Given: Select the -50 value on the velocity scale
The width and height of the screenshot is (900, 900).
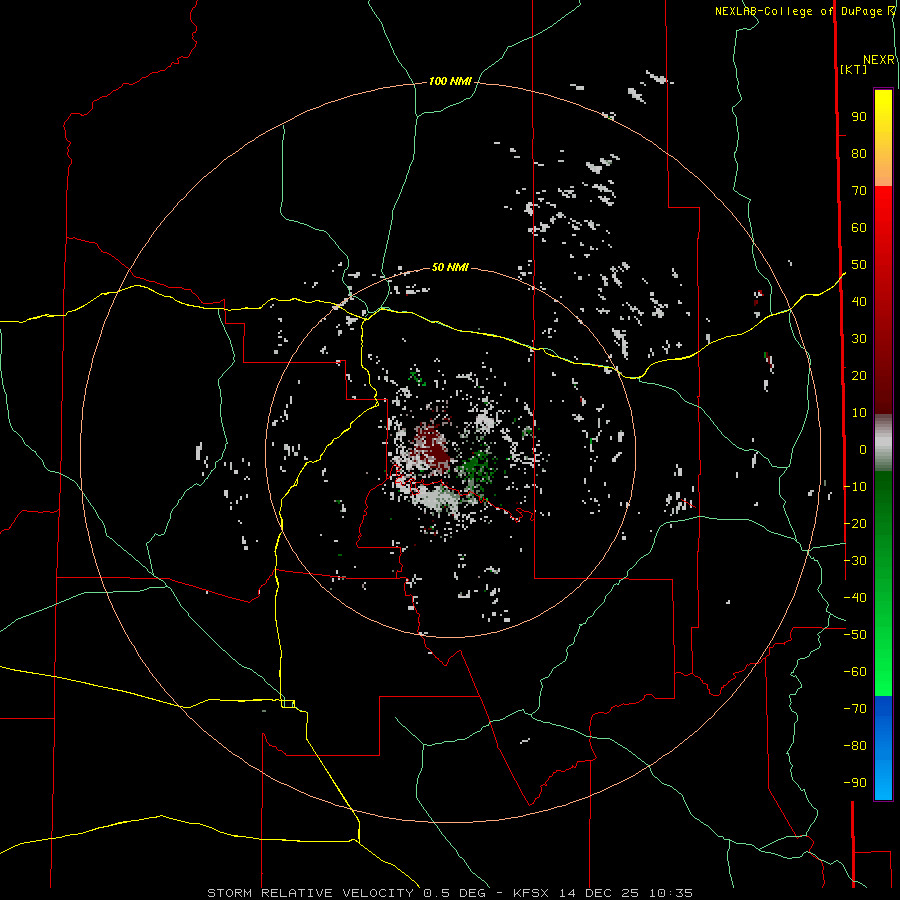Looking at the screenshot, I should point(855,635).
